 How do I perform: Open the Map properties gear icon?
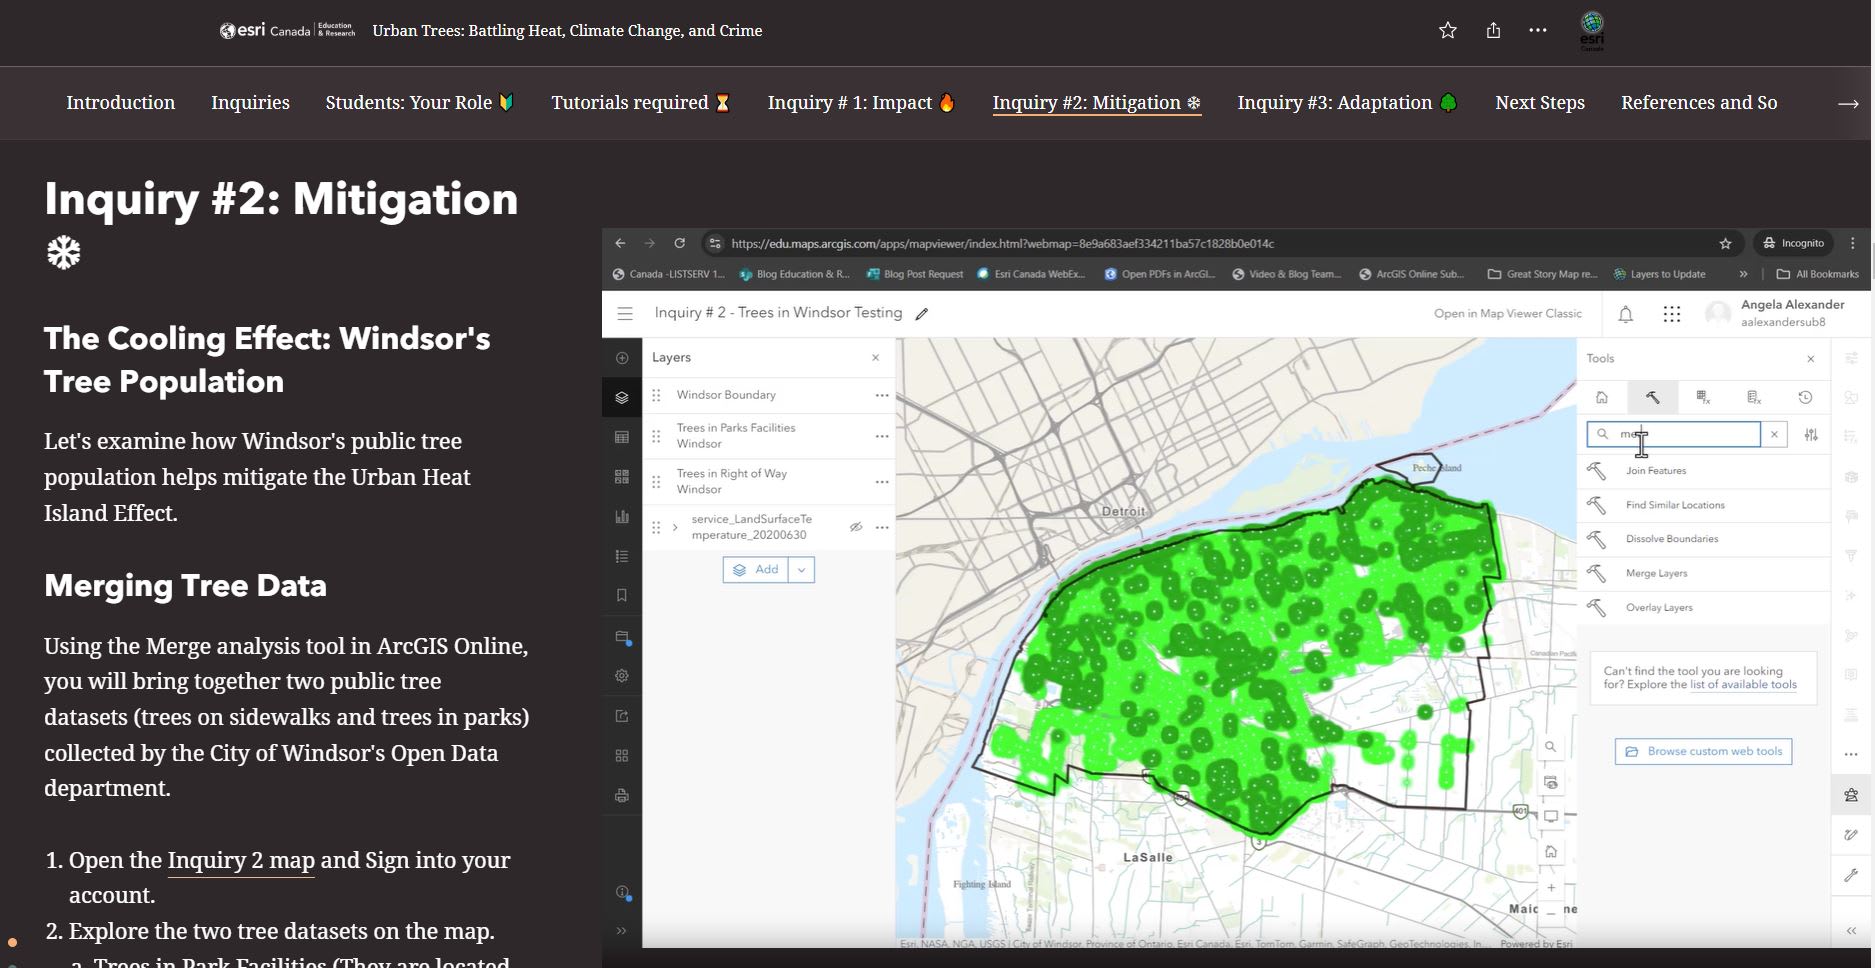(x=622, y=676)
